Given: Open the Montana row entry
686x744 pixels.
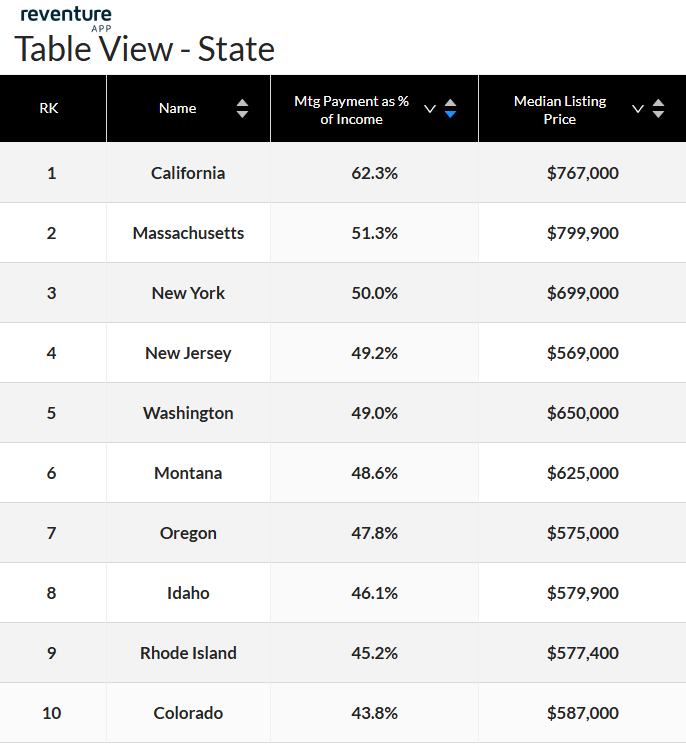Looking at the screenshot, I should tap(188, 473).
